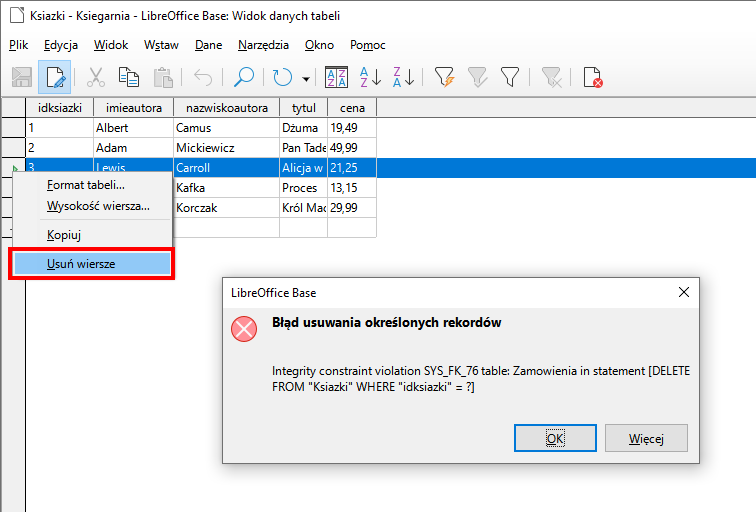Screen dimensions: 756x512
Task: Open the Narzędzia menu
Action: click(x=263, y=45)
